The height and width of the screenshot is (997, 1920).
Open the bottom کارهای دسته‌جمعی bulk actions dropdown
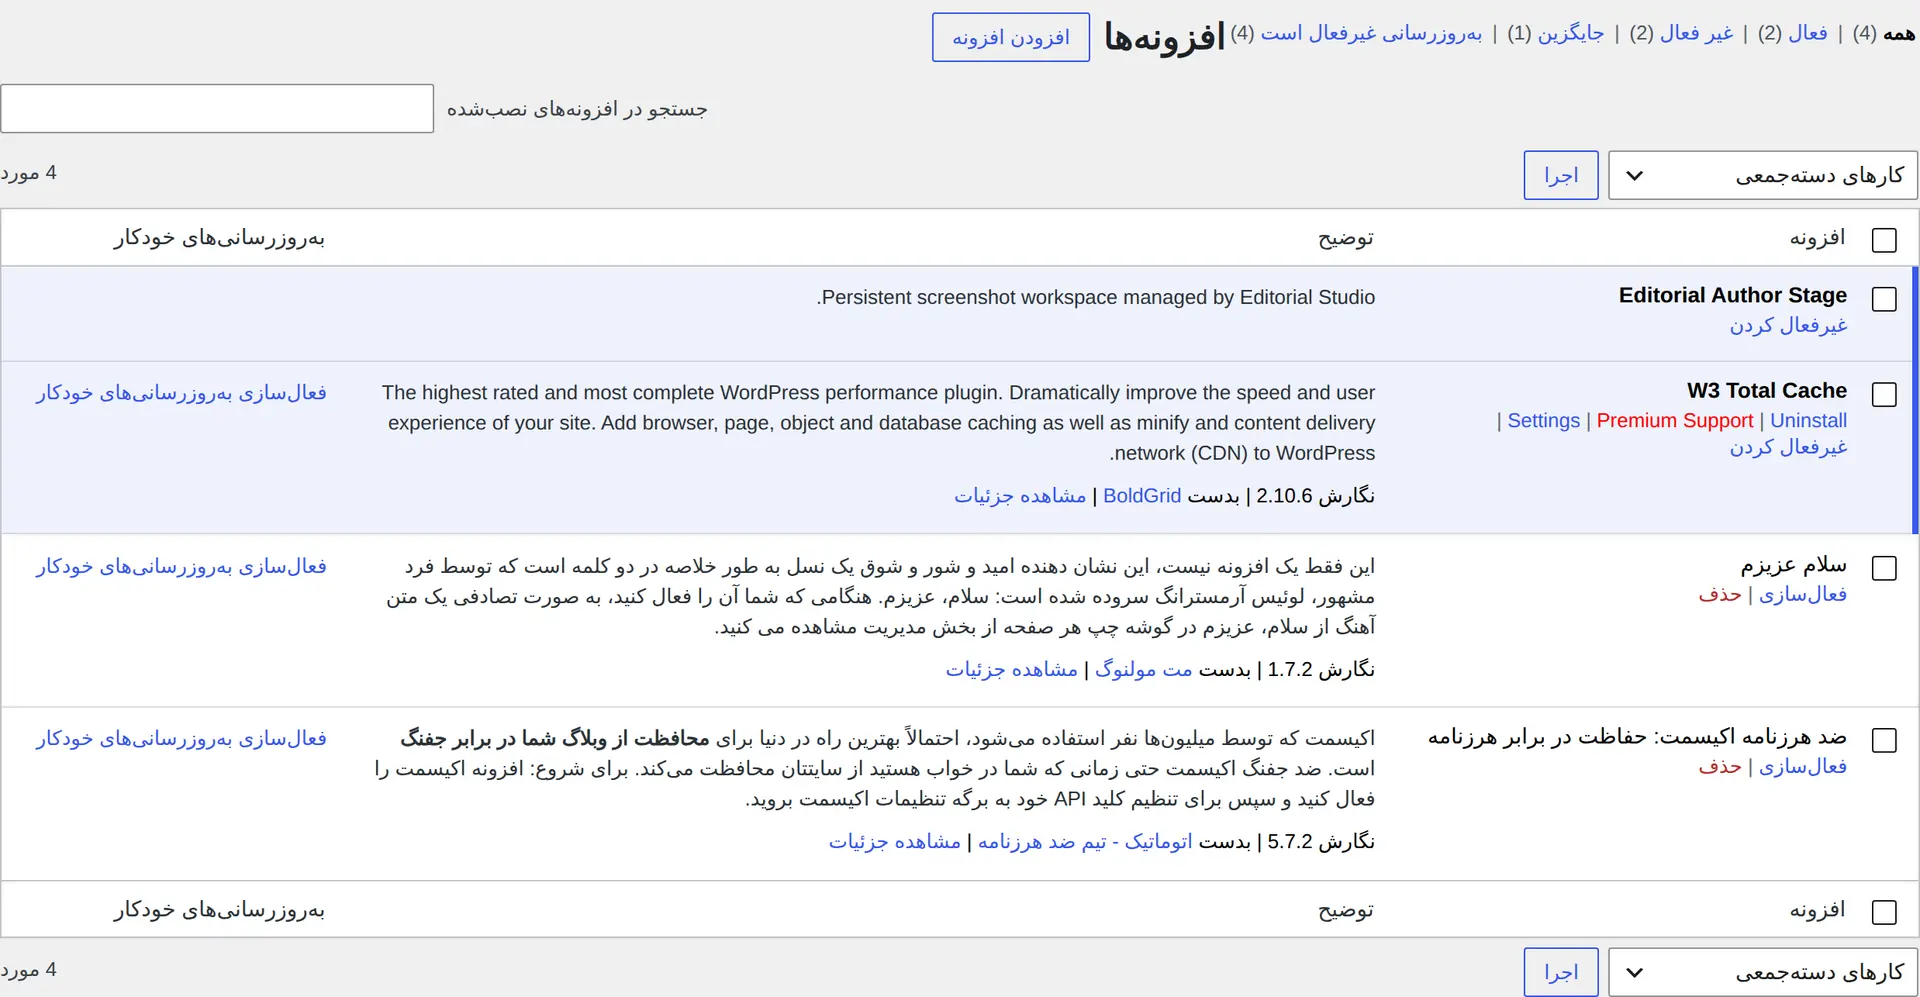click(x=1762, y=972)
